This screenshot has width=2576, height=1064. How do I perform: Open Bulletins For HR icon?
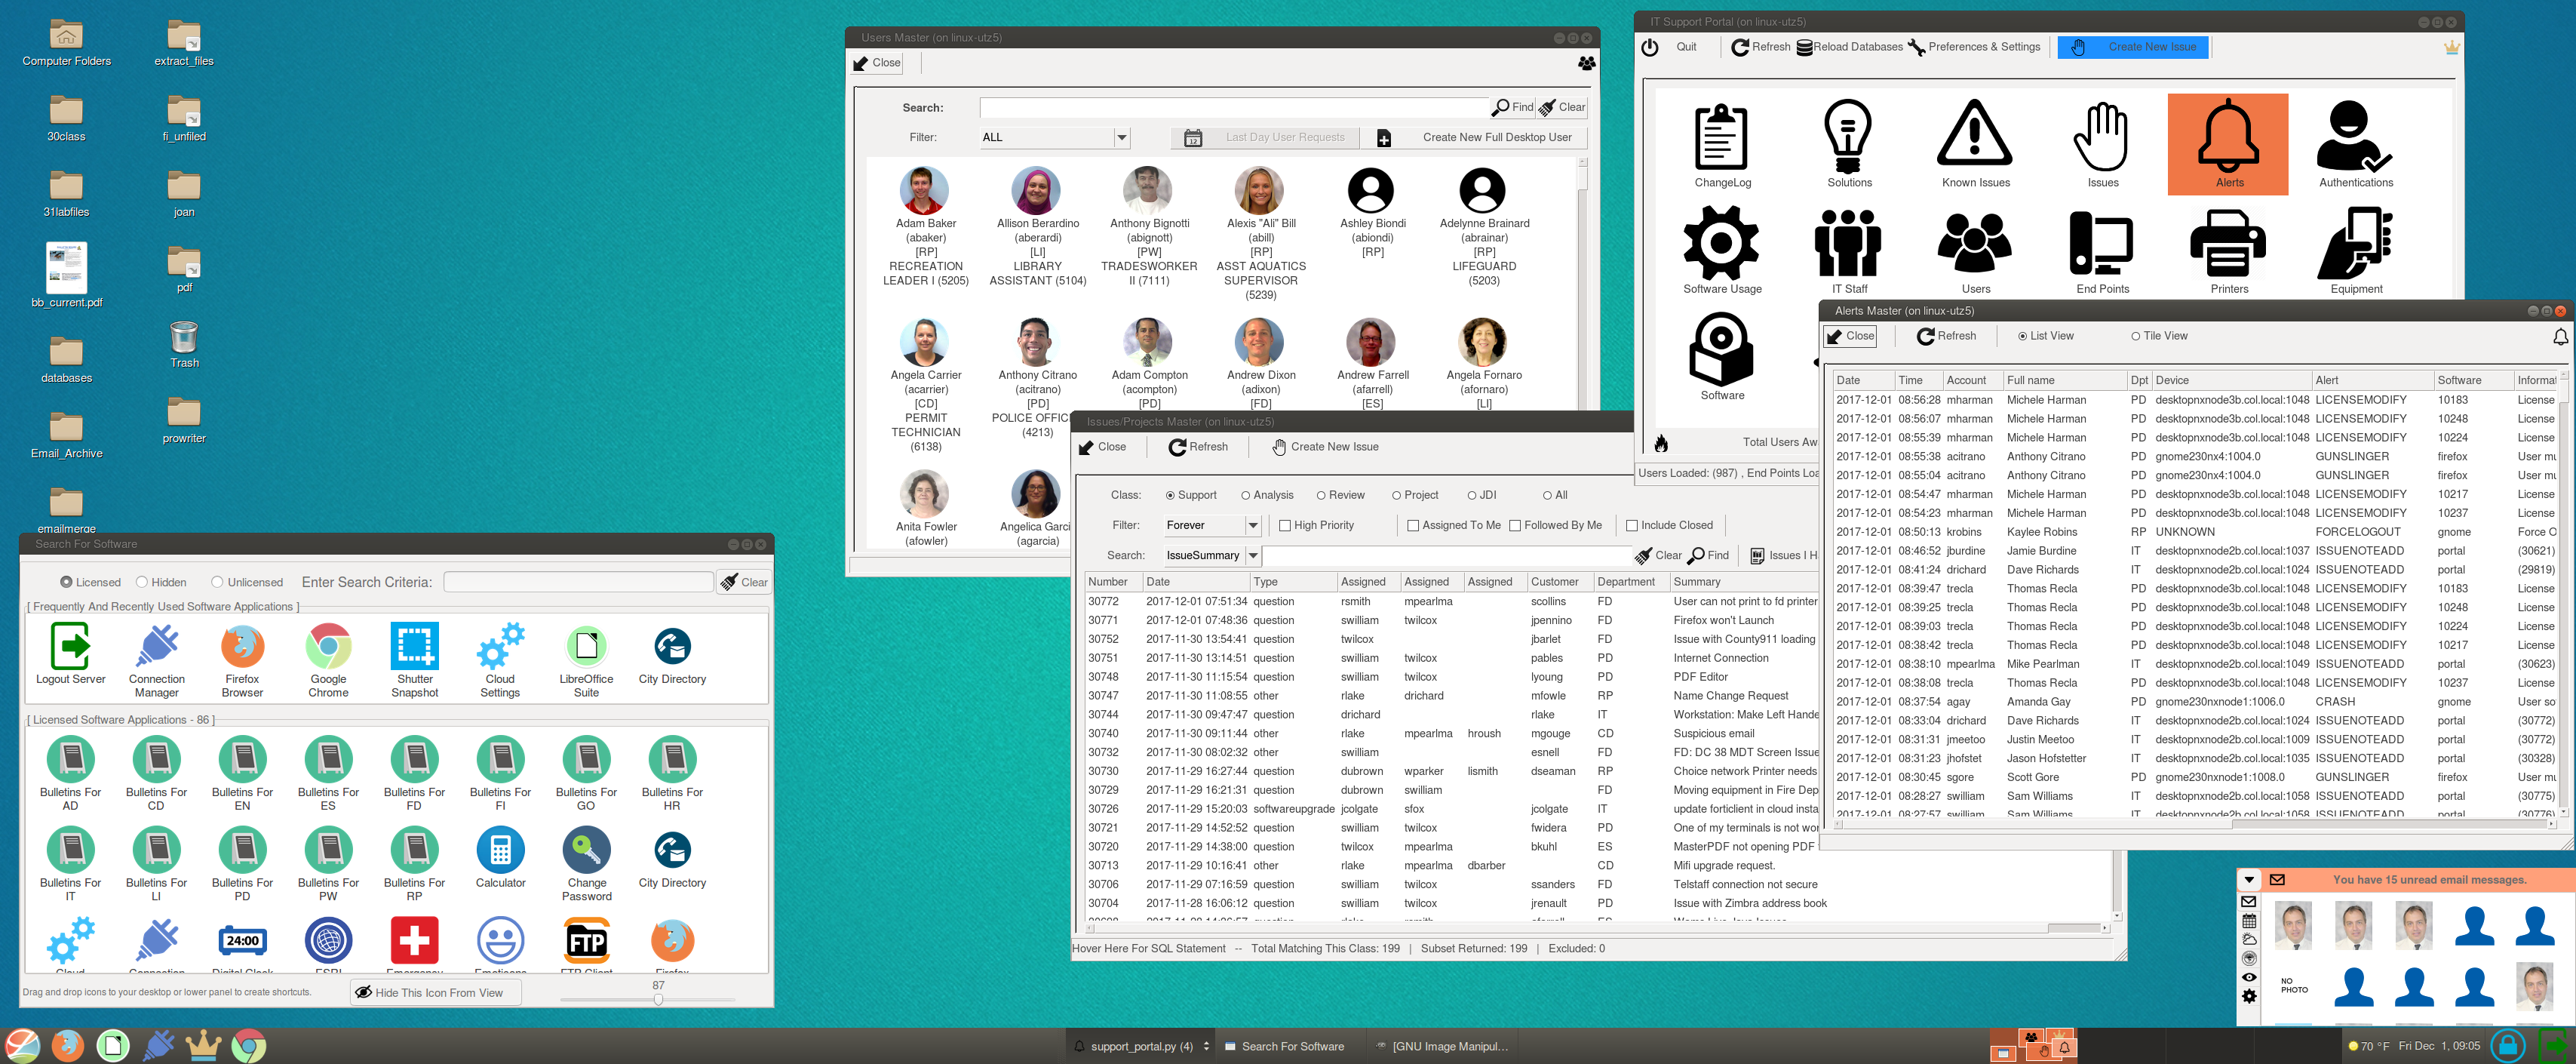pyautogui.click(x=672, y=773)
